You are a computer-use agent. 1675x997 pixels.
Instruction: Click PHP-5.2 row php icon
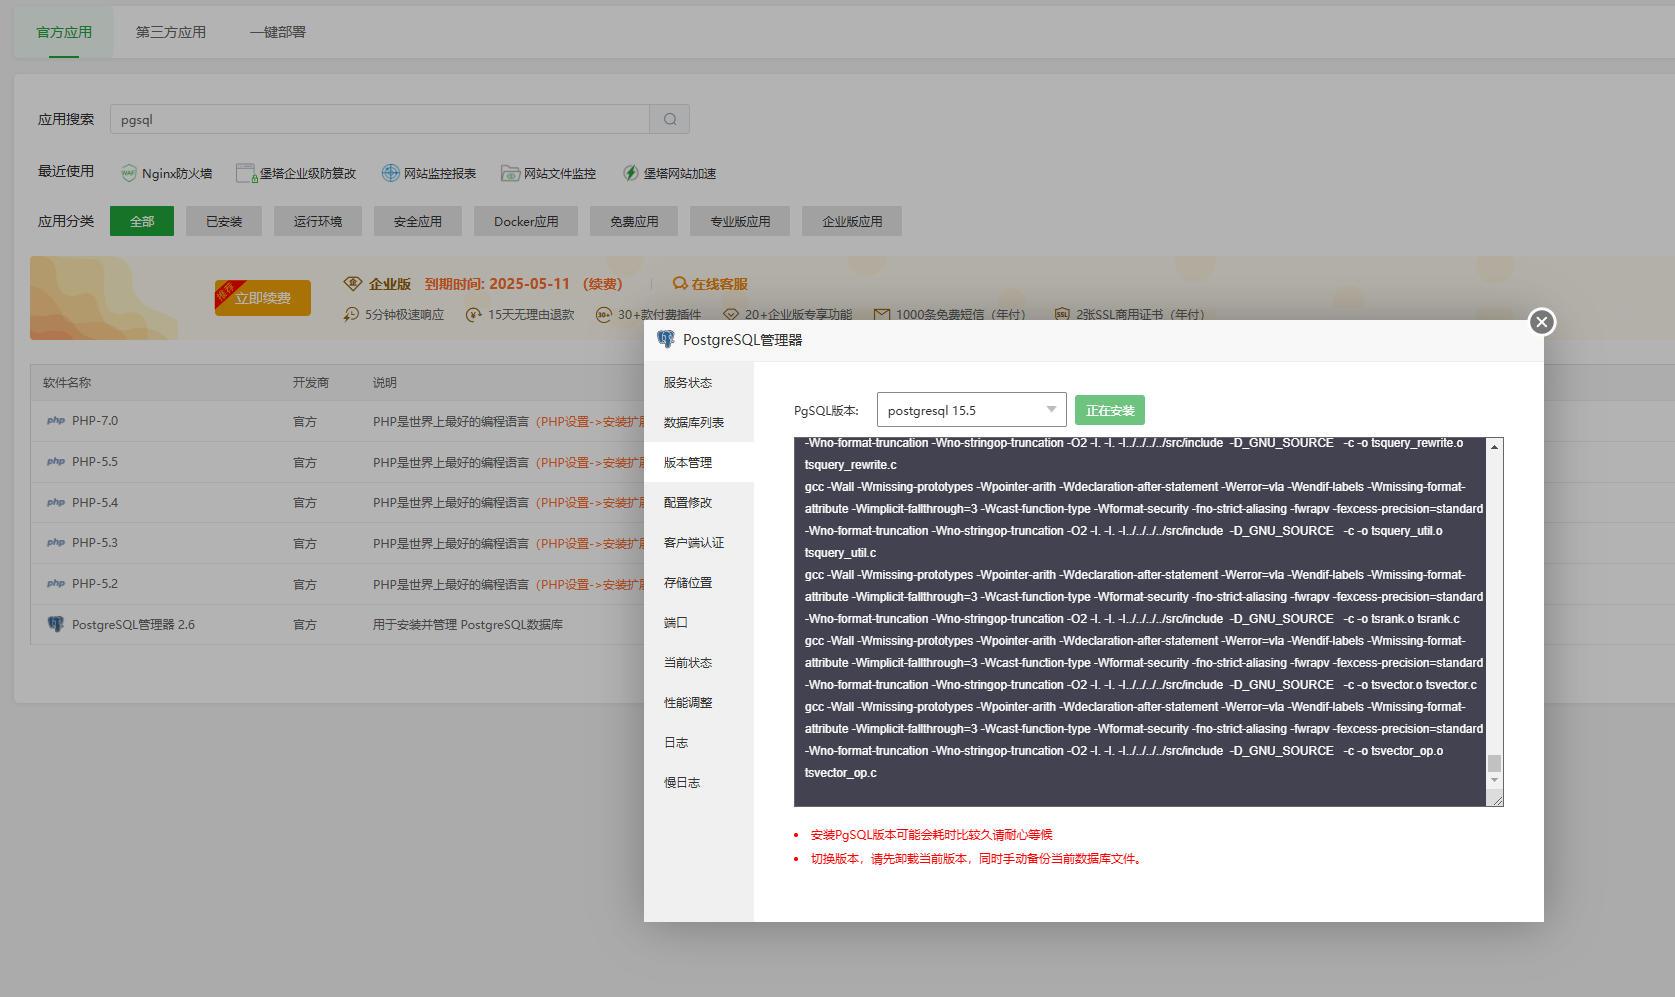[56, 584]
